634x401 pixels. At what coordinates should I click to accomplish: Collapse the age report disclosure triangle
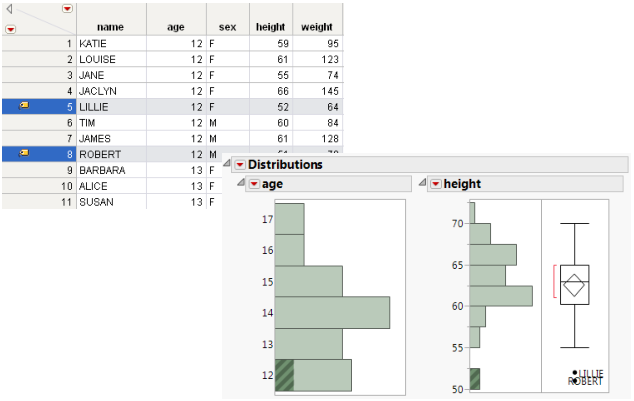241,184
